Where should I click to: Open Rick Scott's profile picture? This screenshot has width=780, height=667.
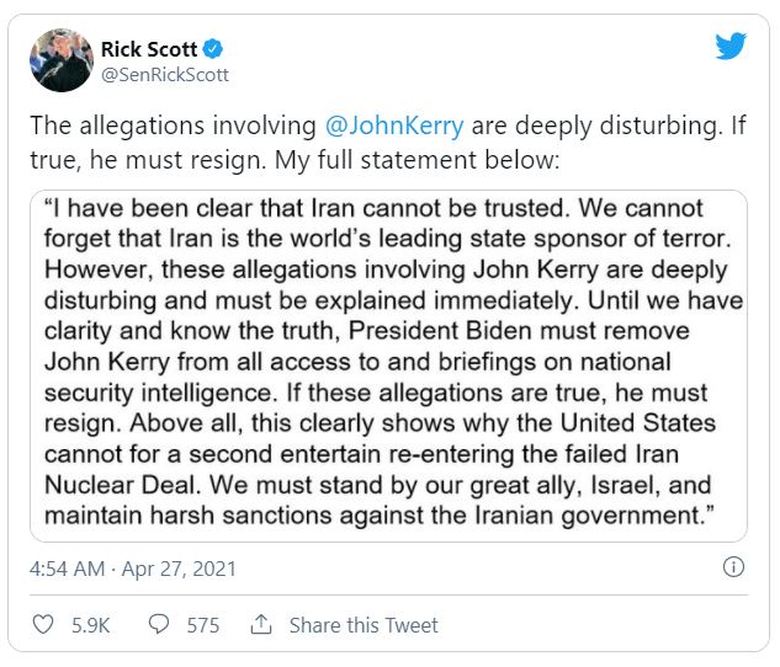[62, 60]
